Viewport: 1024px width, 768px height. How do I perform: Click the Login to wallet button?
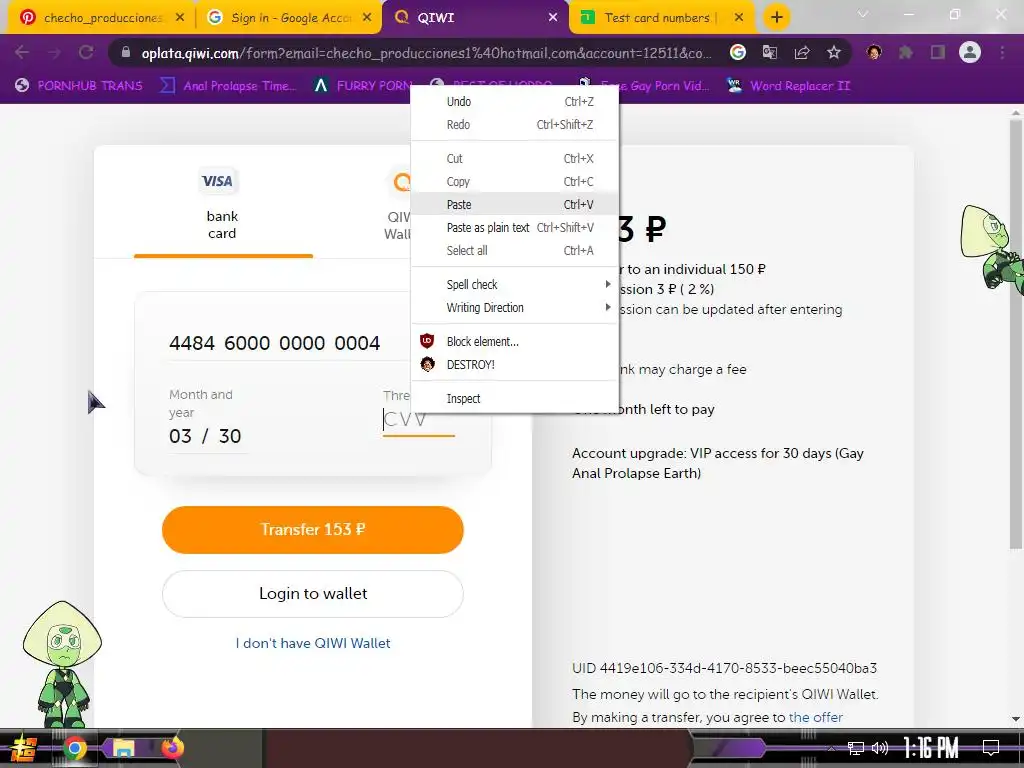click(x=313, y=594)
